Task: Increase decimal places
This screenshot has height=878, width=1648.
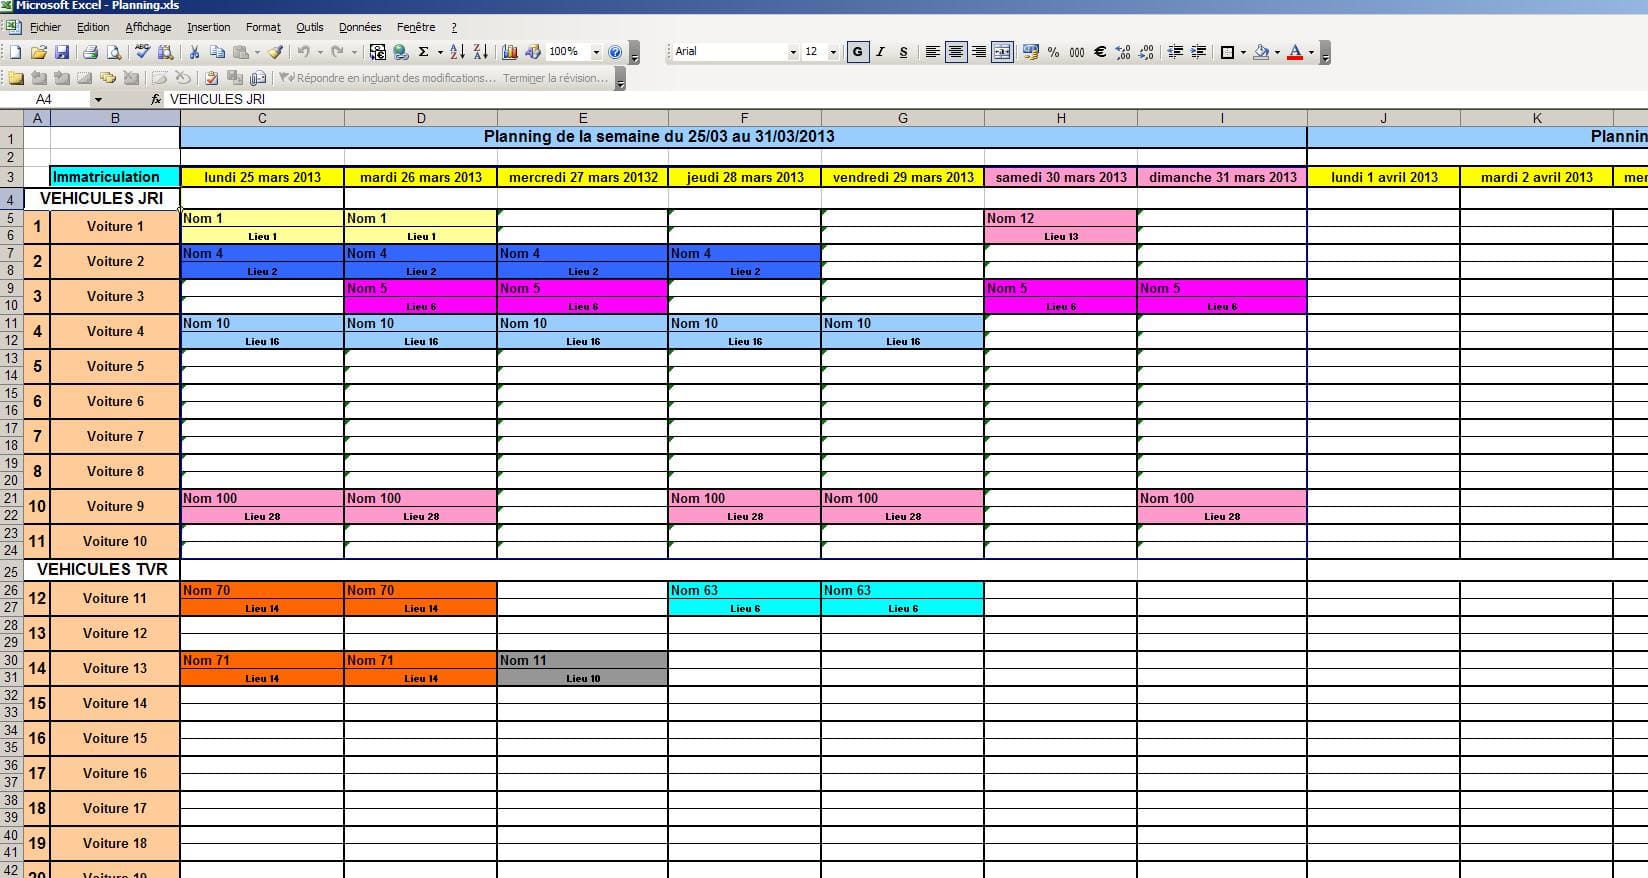Action: [x=1123, y=52]
